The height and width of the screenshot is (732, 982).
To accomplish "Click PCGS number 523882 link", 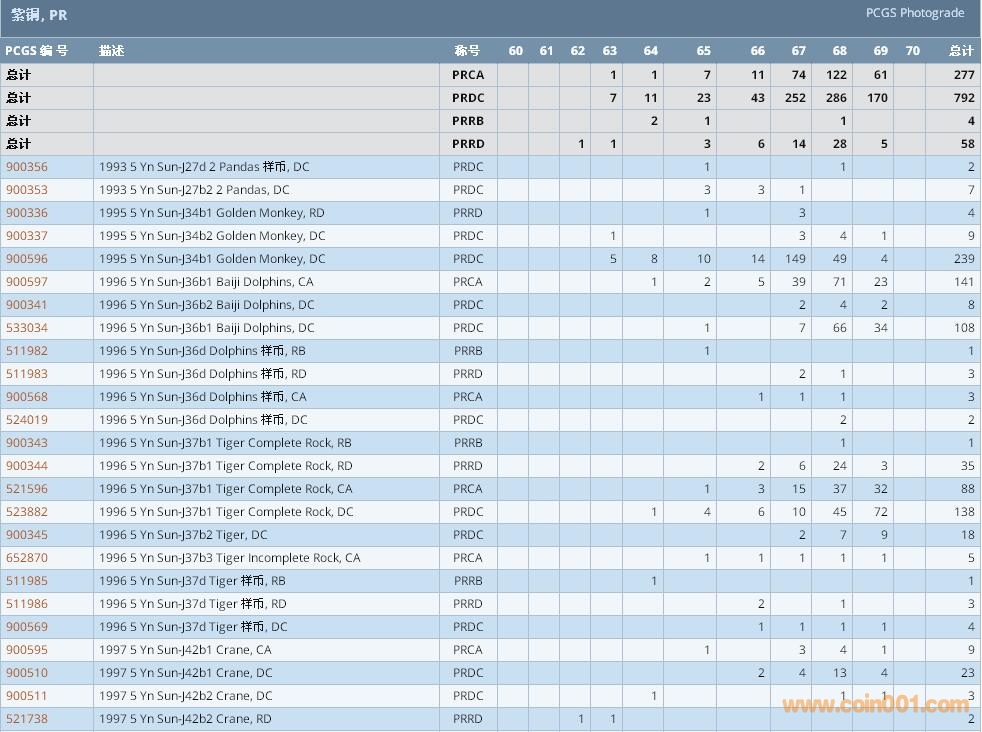I will [27, 512].
